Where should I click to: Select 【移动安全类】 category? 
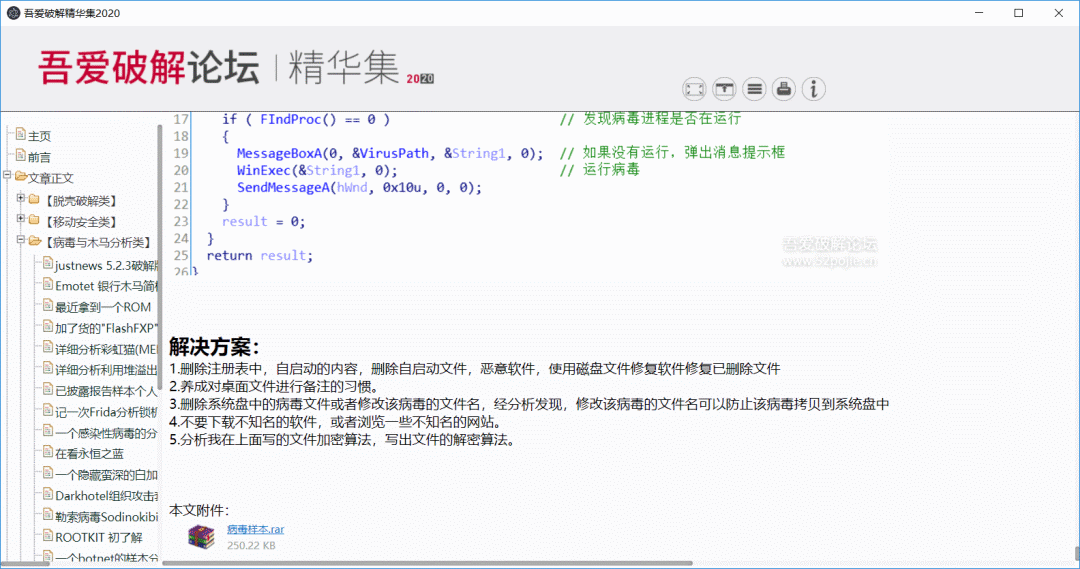pyautogui.click(x=81, y=222)
